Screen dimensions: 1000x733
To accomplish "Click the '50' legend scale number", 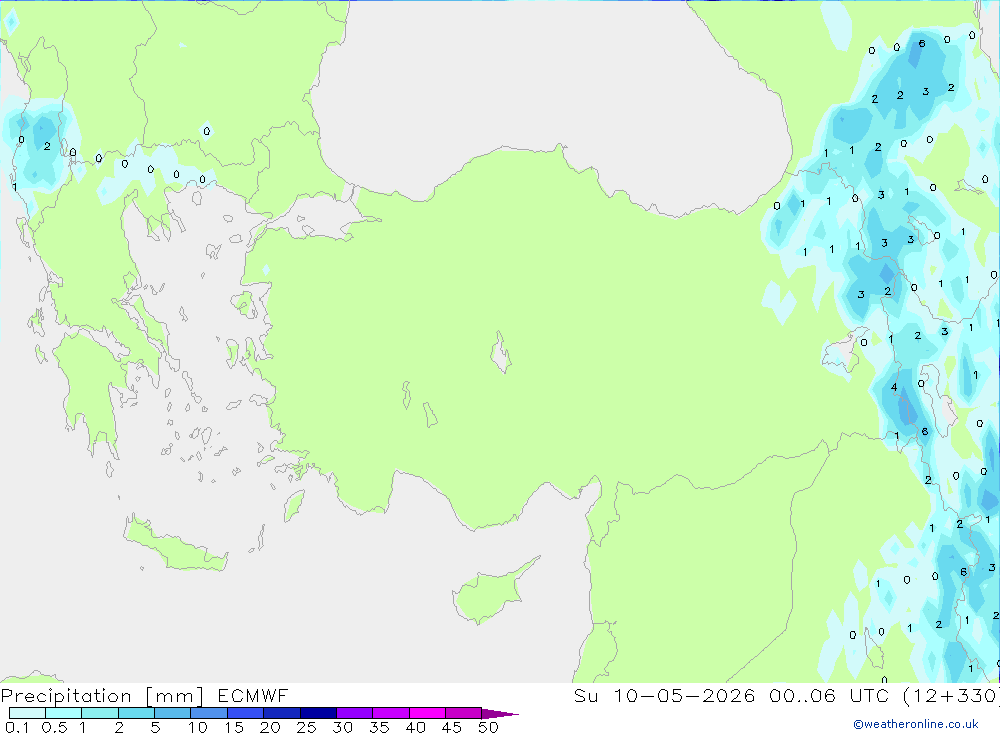I will (488, 727).
